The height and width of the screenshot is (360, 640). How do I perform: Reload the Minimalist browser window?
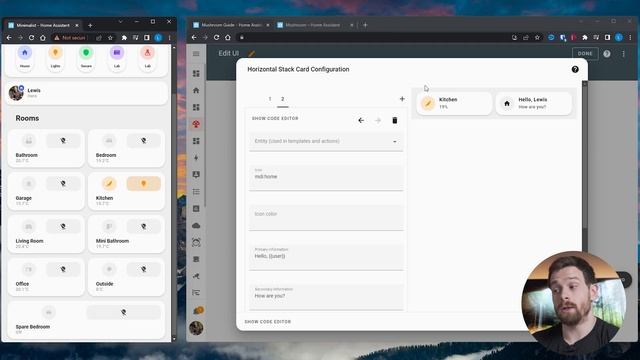pyautogui.click(x=31, y=38)
